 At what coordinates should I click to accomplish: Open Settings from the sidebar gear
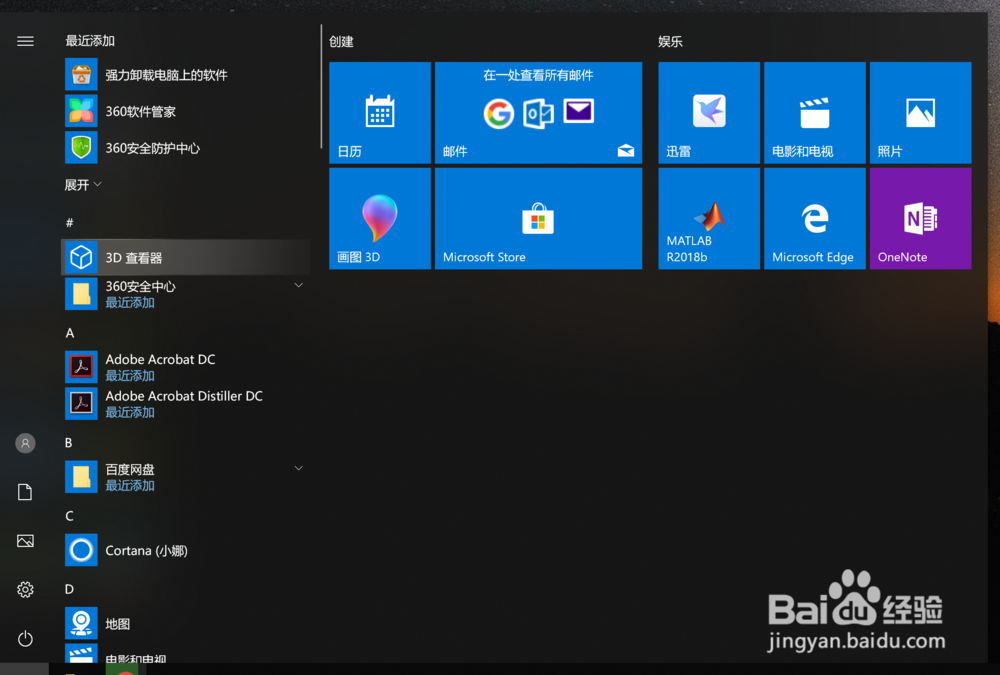pyautogui.click(x=25, y=590)
